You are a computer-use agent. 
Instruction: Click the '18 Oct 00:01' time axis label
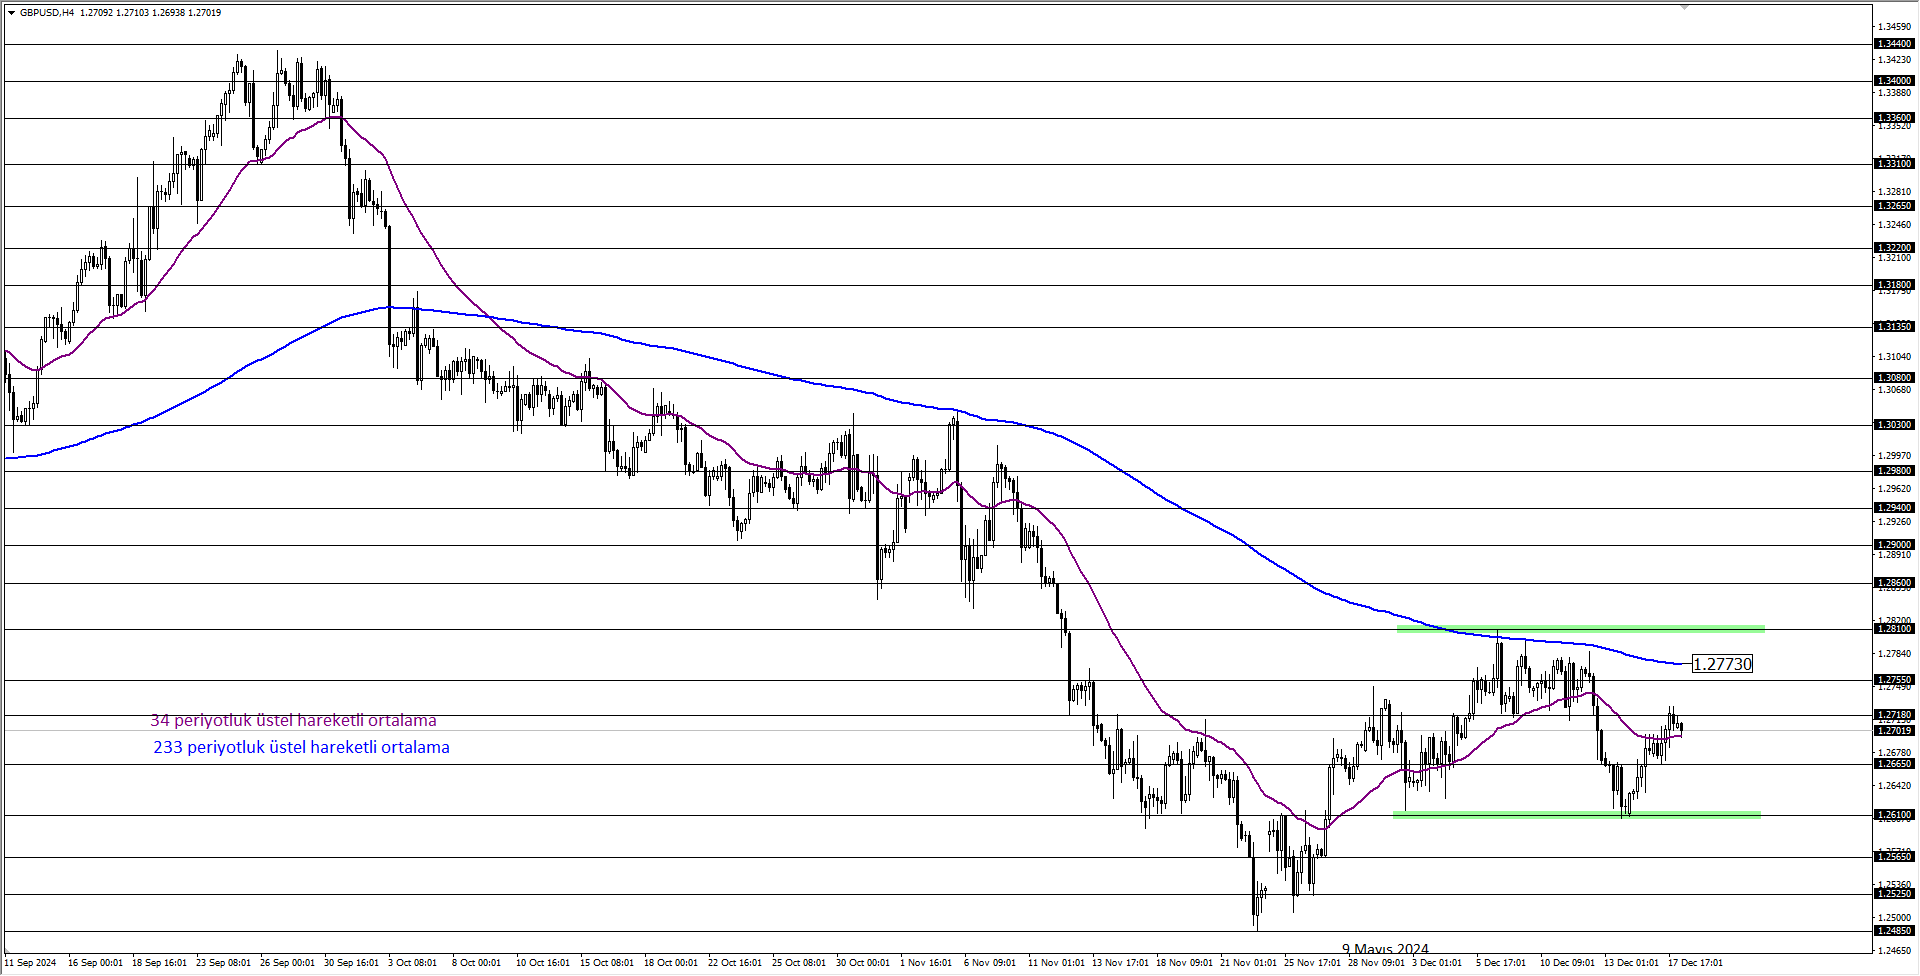pyautogui.click(x=671, y=963)
